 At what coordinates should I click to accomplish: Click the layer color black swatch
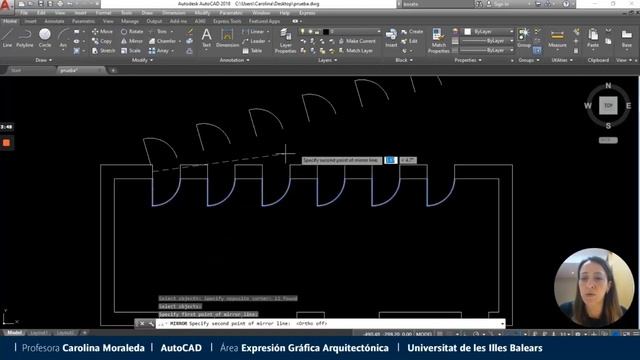(x=326, y=31)
